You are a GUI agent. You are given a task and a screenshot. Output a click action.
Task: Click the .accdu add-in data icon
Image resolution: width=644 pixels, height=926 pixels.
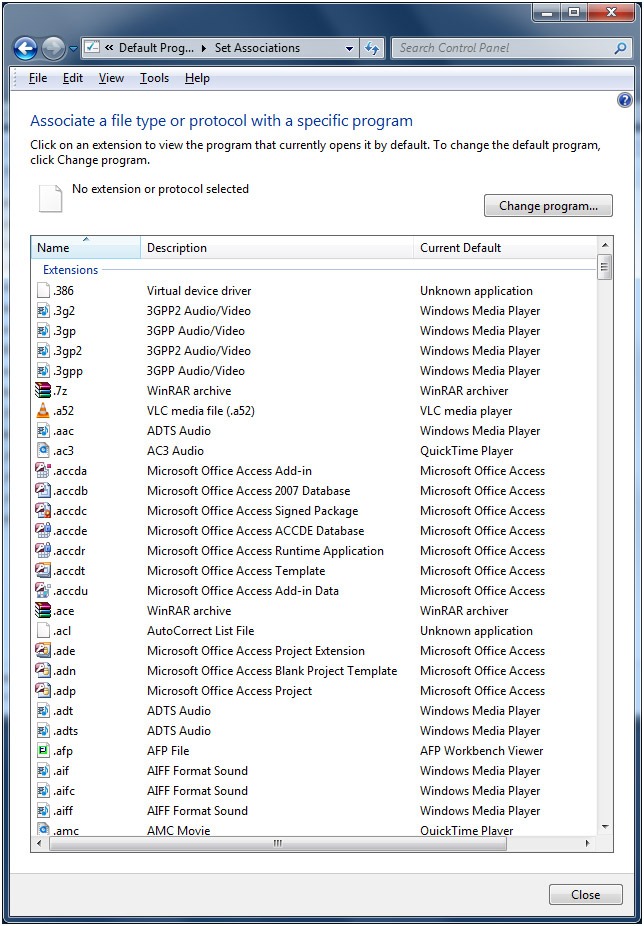[x=43, y=591]
